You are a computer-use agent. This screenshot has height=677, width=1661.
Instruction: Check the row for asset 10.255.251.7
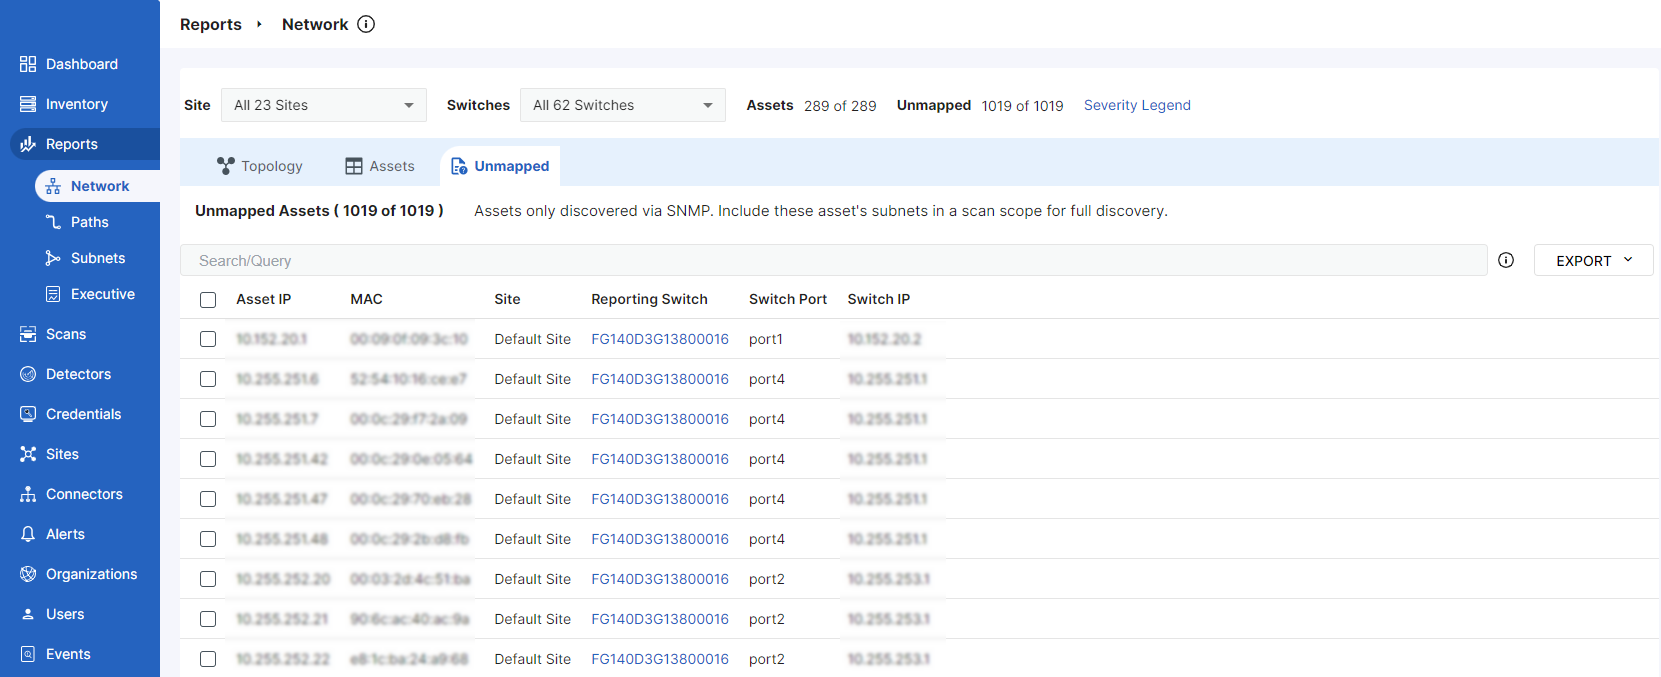click(208, 419)
